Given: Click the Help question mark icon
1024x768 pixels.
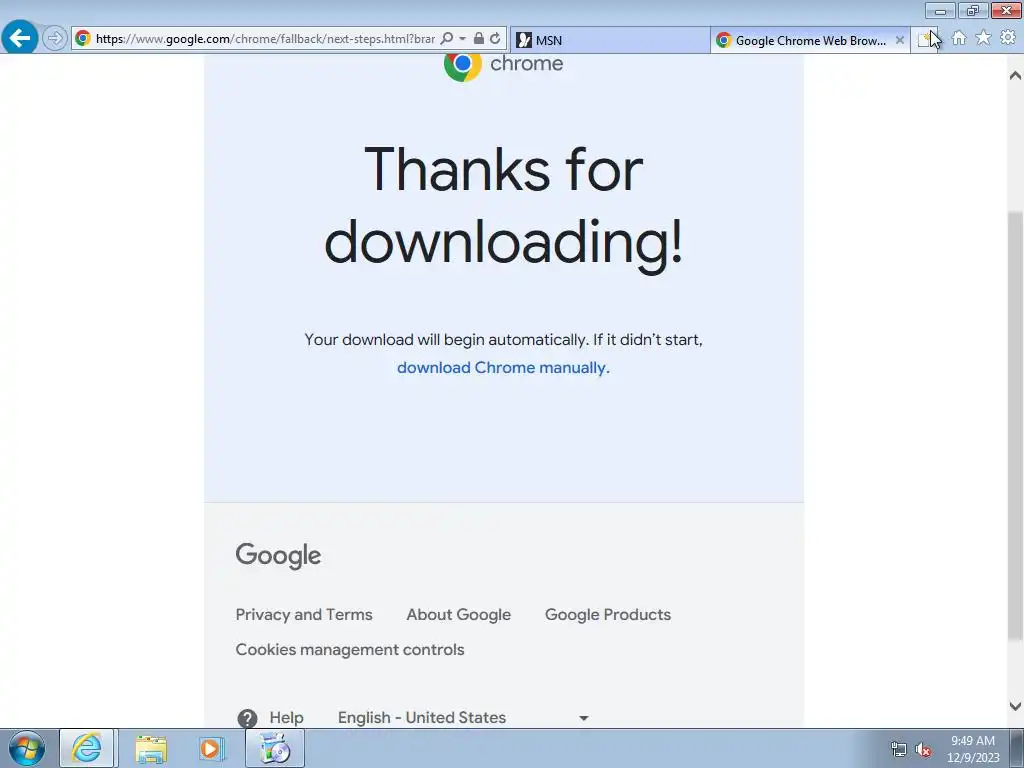Looking at the screenshot, I should 247,718.
